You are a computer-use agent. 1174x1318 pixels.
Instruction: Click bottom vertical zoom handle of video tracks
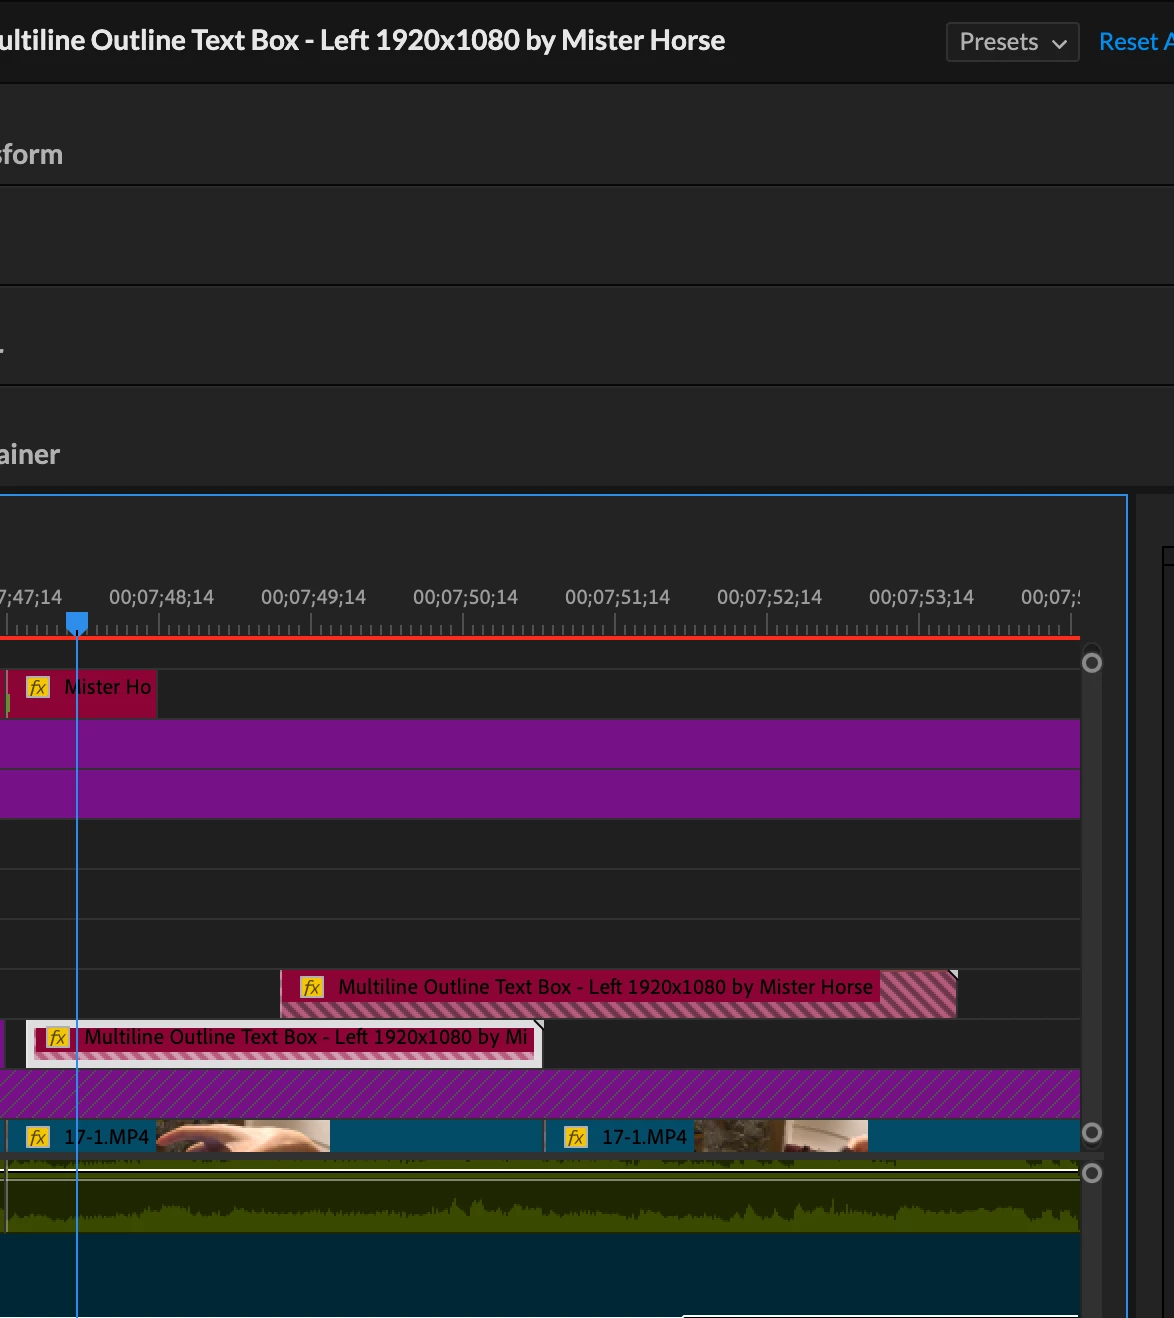[1092, 1132]
